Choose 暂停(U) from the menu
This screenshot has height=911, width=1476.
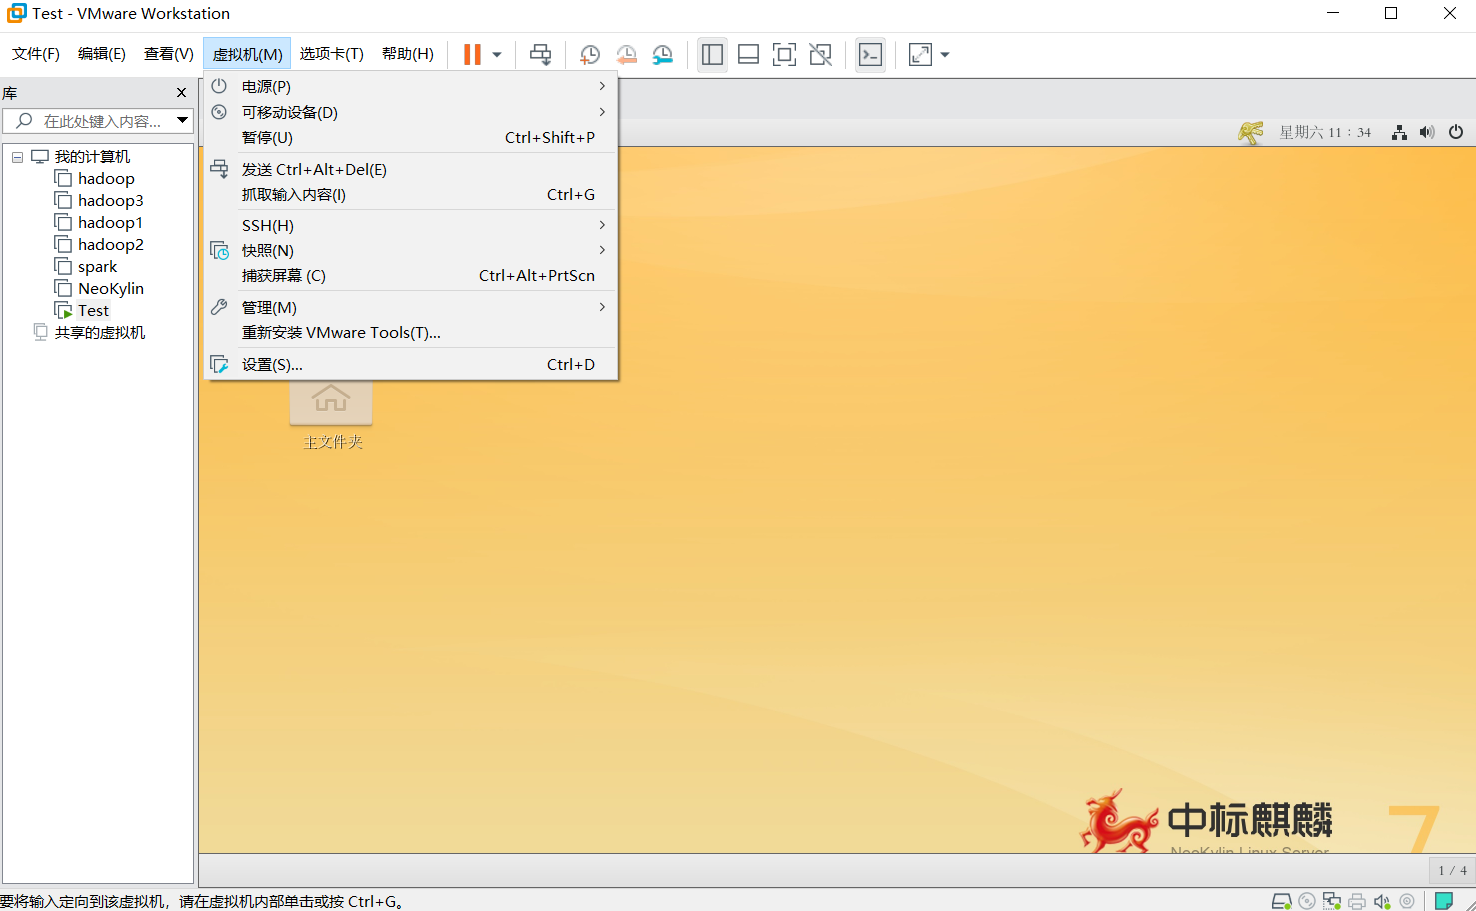(411, 137)
